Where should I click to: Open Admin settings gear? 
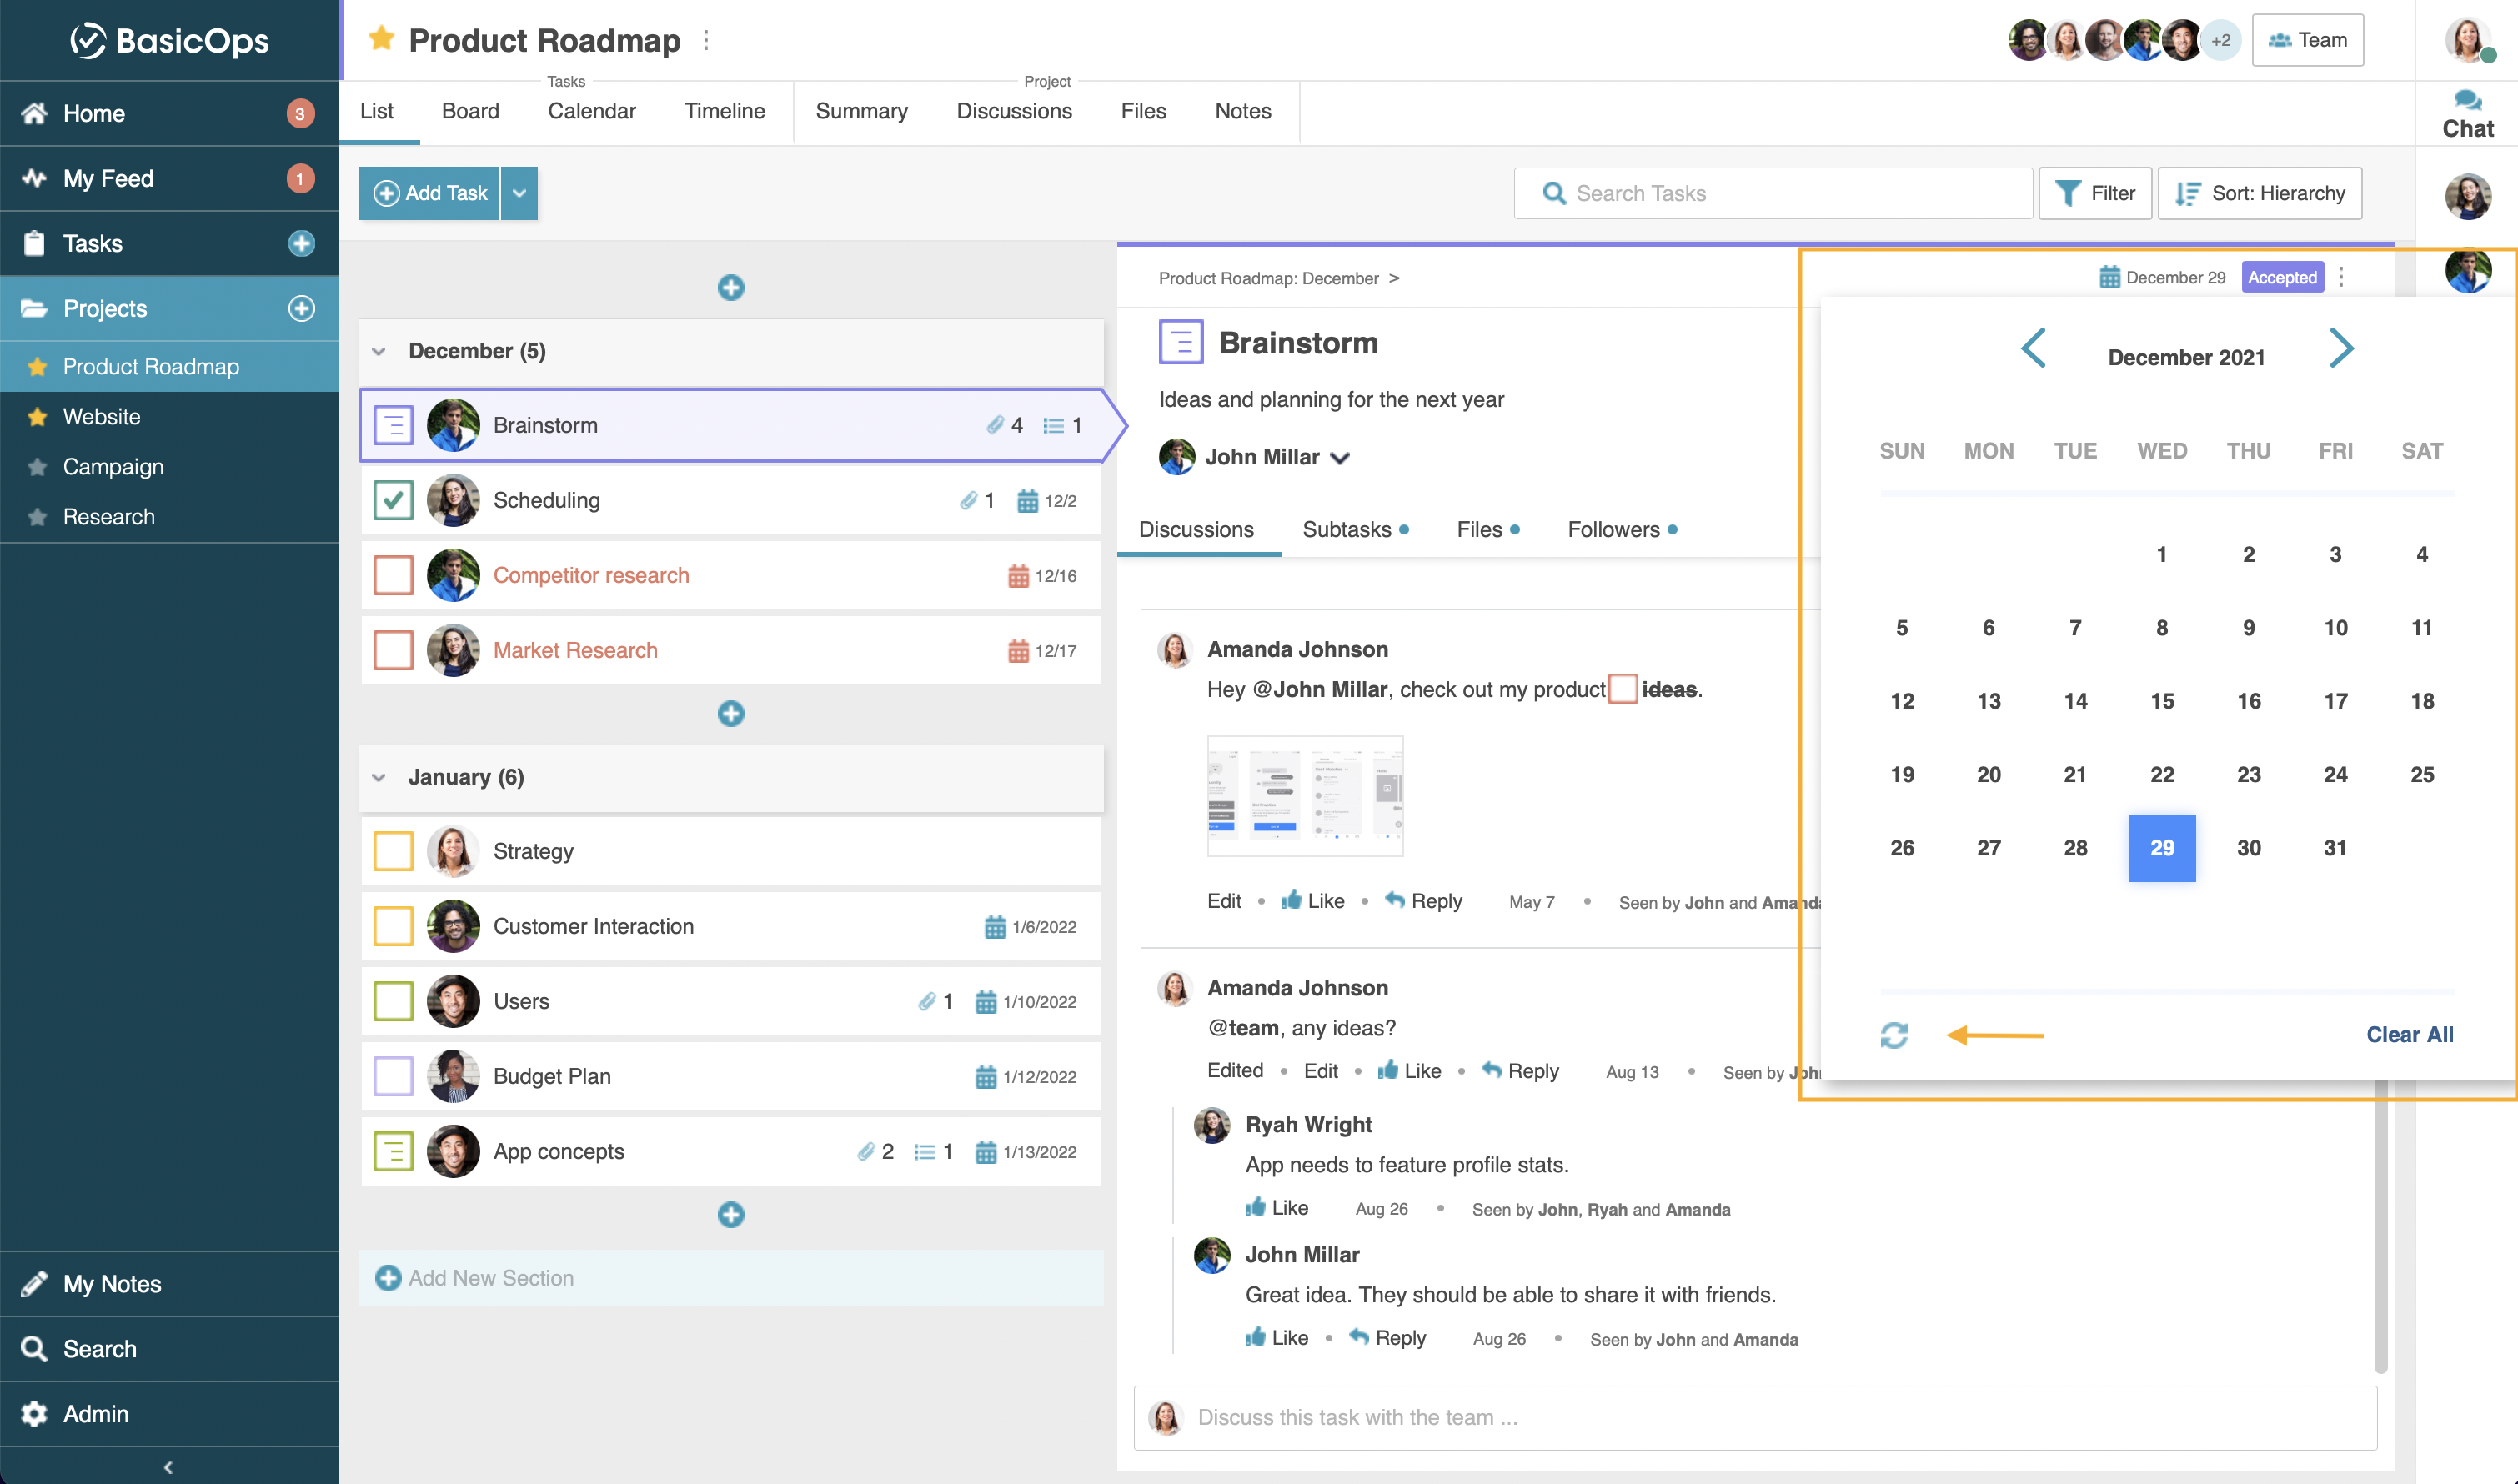pos(34,1413)
